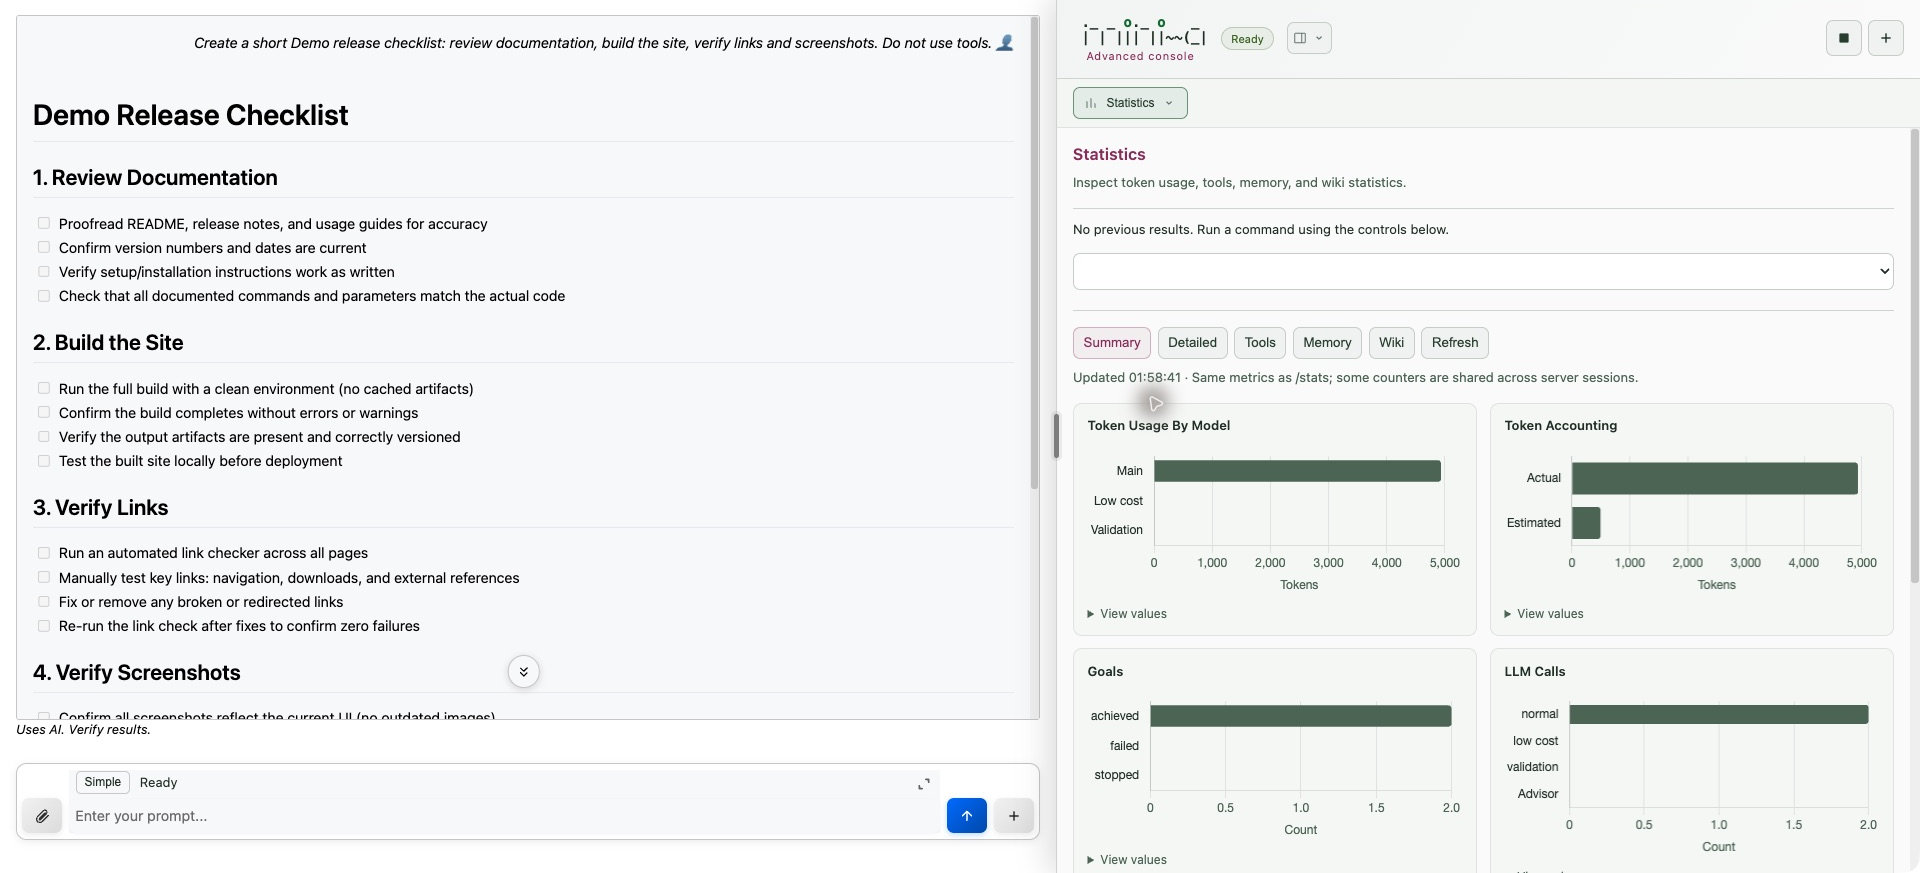The width and height of the screenshot is (1920, 873).
Task: Click the chat response scrollbar
Action: [1035, 252]
